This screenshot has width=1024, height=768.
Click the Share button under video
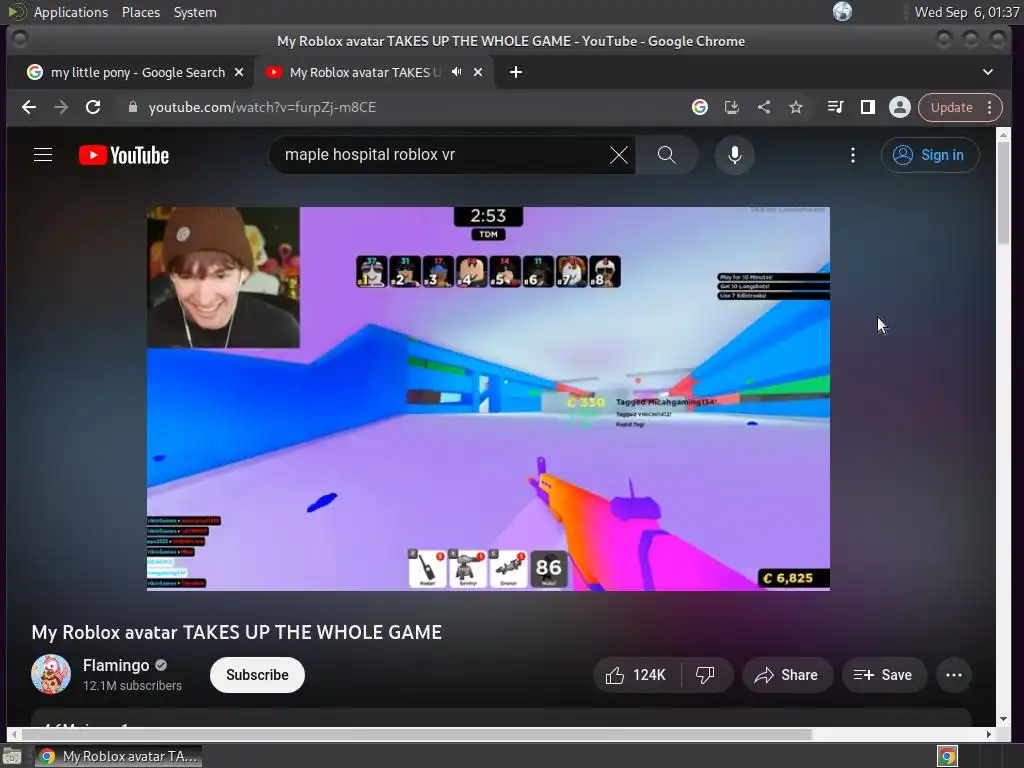[786, 675]
